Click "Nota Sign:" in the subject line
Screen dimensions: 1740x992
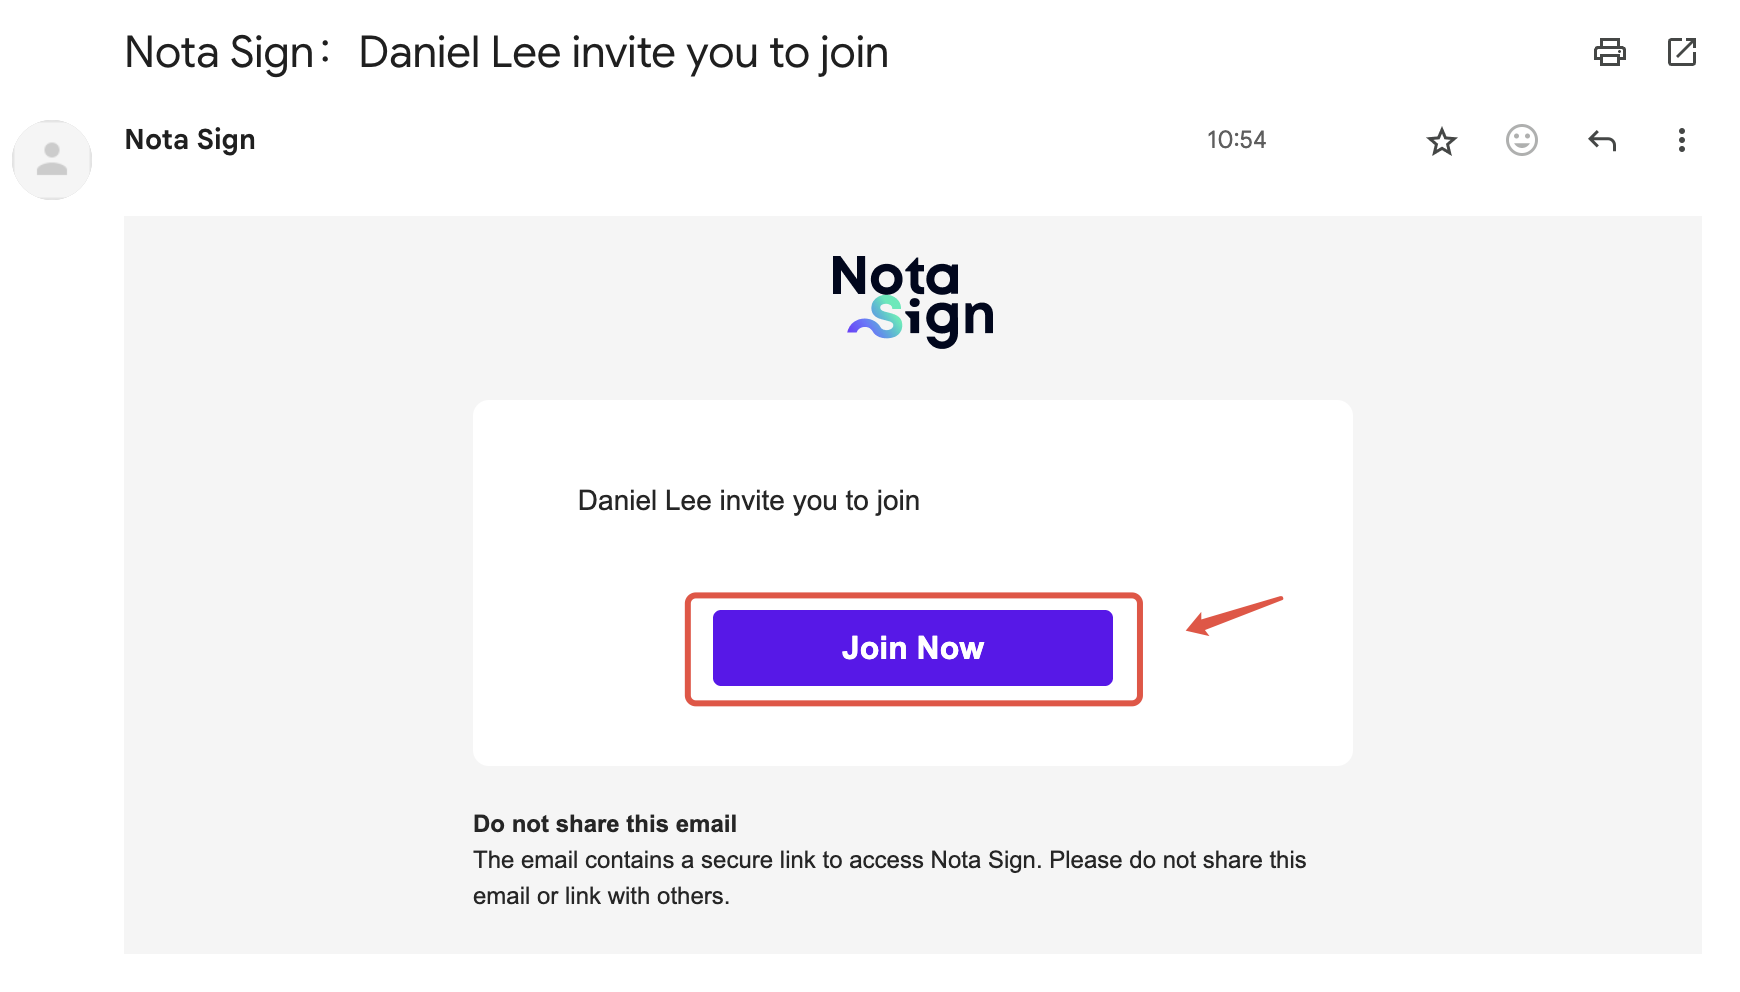227,53
